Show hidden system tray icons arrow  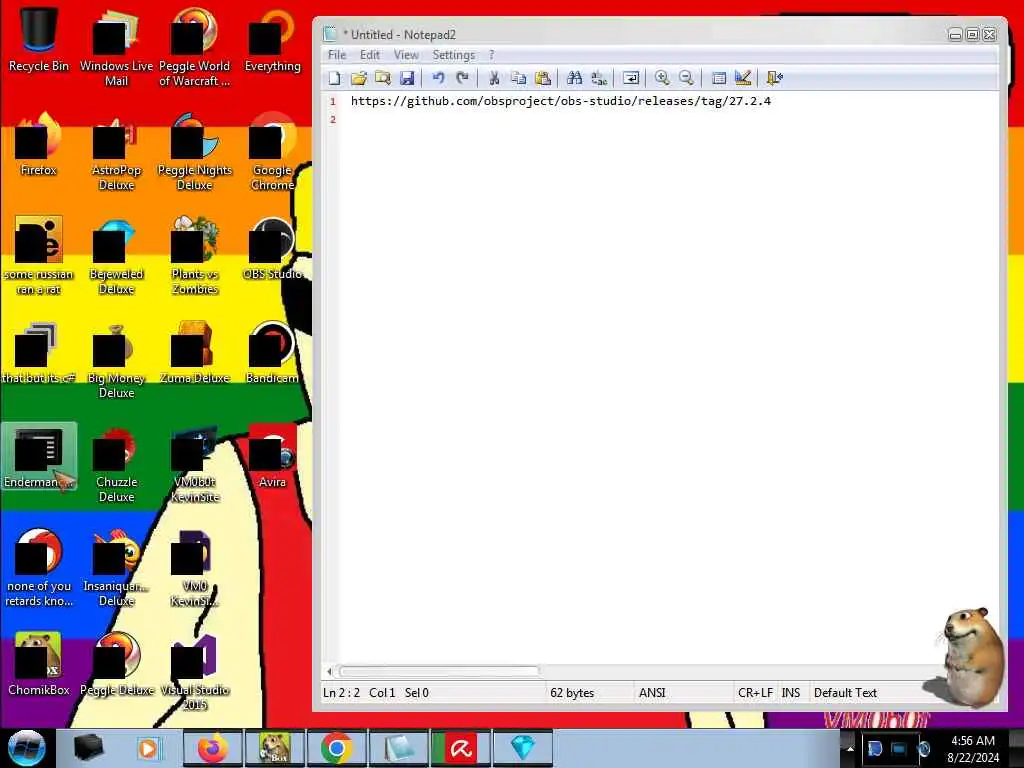coord(850,749)
